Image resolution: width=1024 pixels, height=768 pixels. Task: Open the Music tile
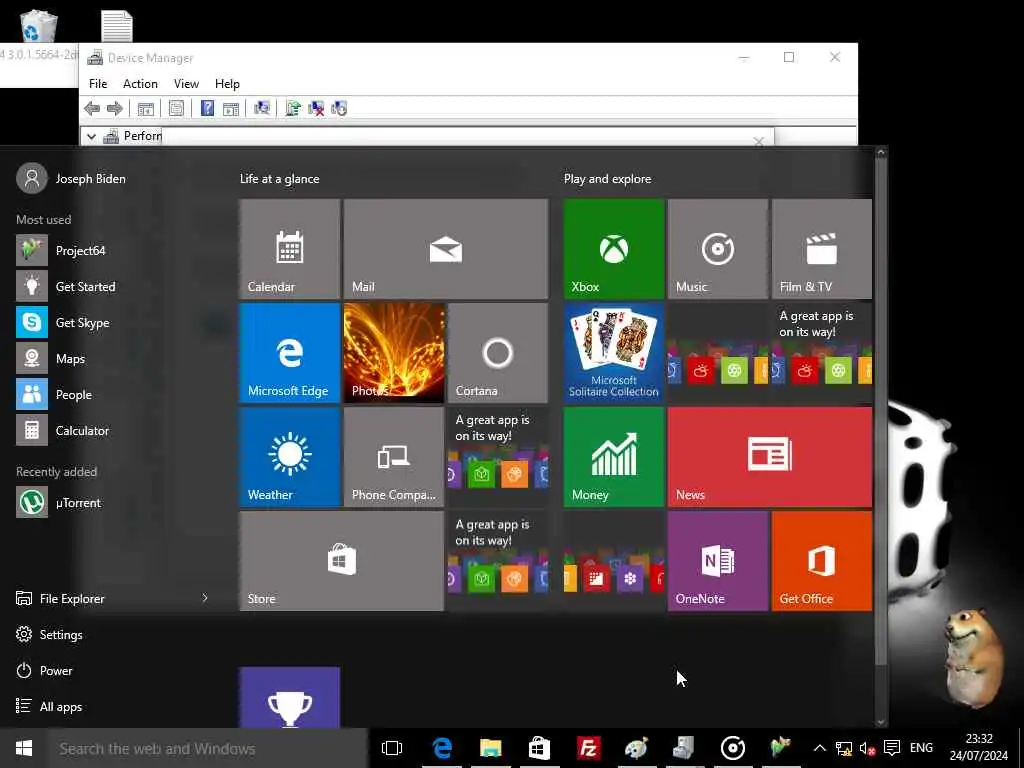718,249
